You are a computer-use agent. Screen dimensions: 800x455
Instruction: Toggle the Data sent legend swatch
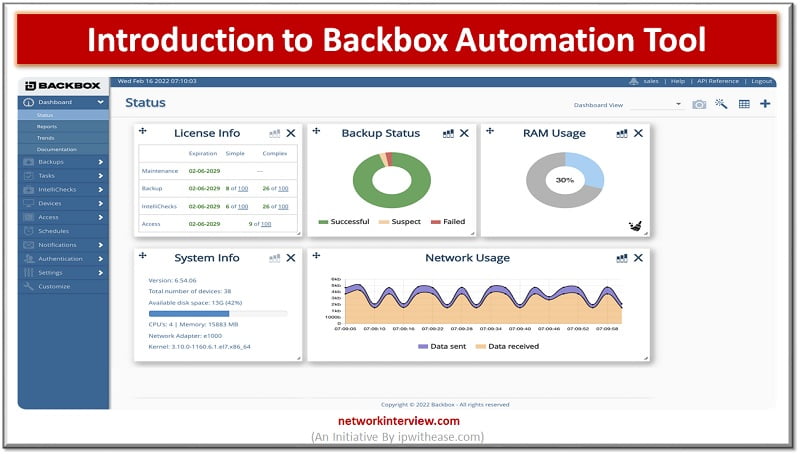coord(423,346)
